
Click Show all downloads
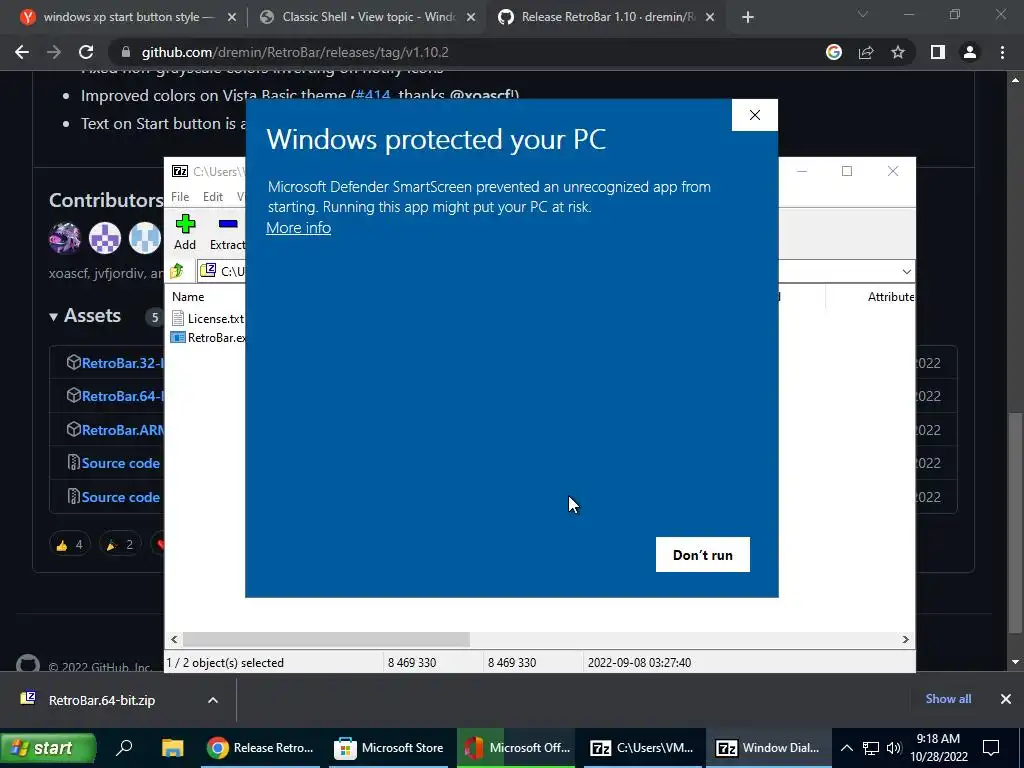point(948,699)
